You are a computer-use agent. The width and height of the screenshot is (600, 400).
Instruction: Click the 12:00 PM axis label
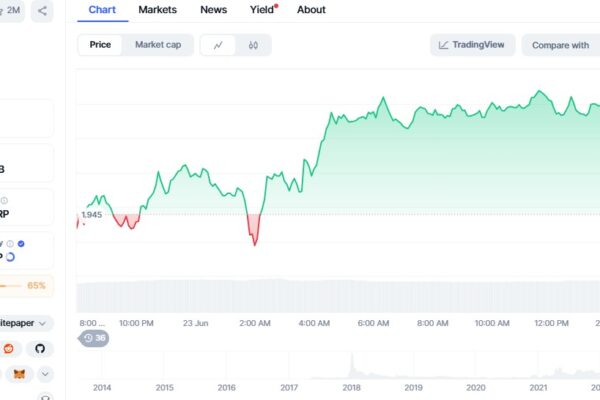coord(551,323)
